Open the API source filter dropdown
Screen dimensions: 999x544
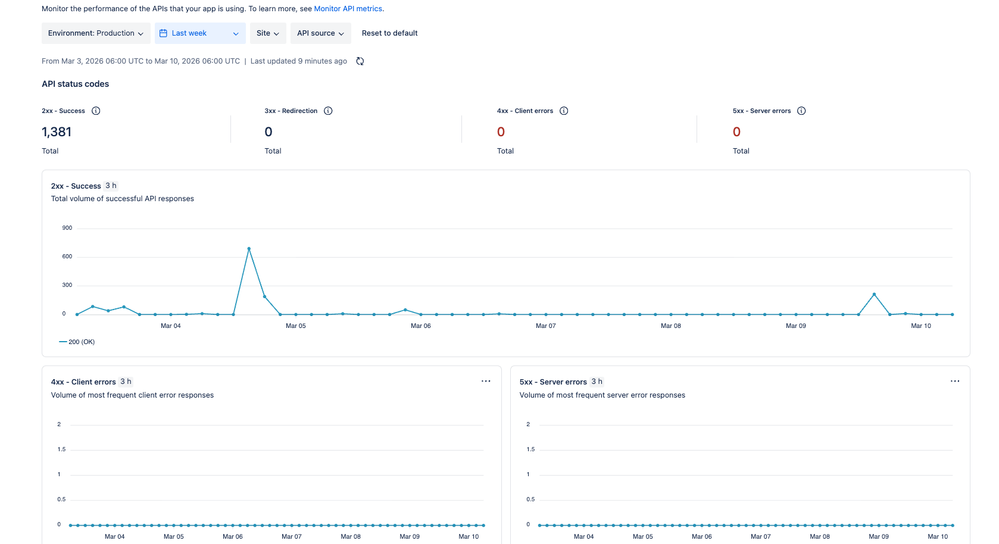point(320,33)
